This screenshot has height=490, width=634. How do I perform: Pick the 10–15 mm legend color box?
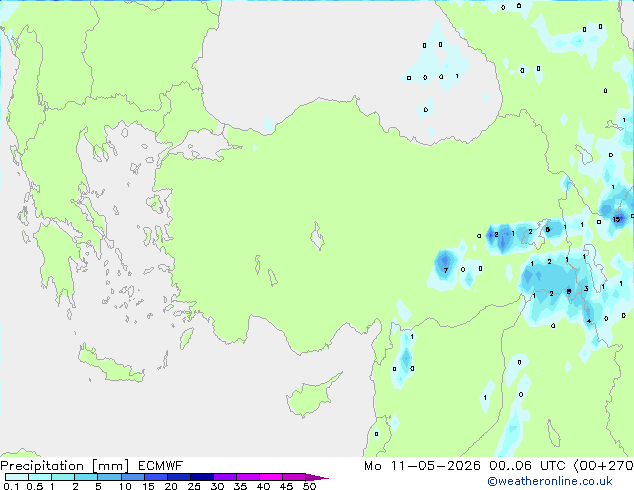click(132, 477)
